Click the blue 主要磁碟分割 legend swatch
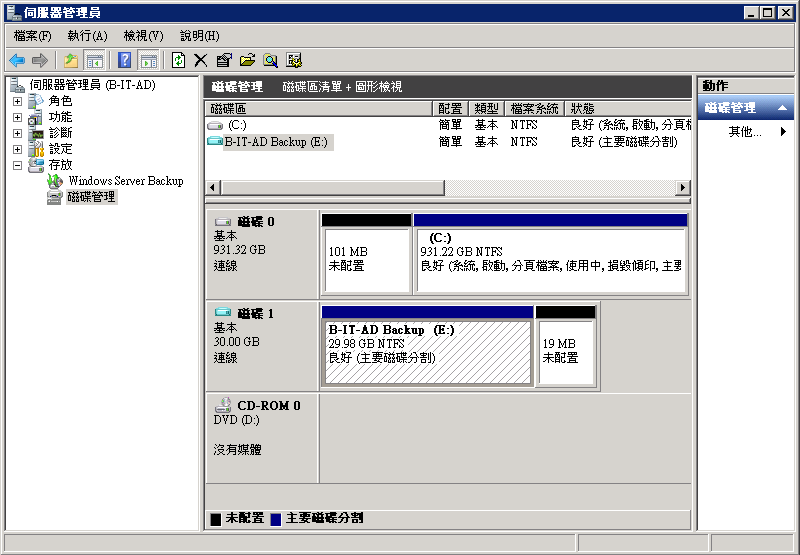Image resolution: width=800 pixels, height=555 pixels. 276,519
